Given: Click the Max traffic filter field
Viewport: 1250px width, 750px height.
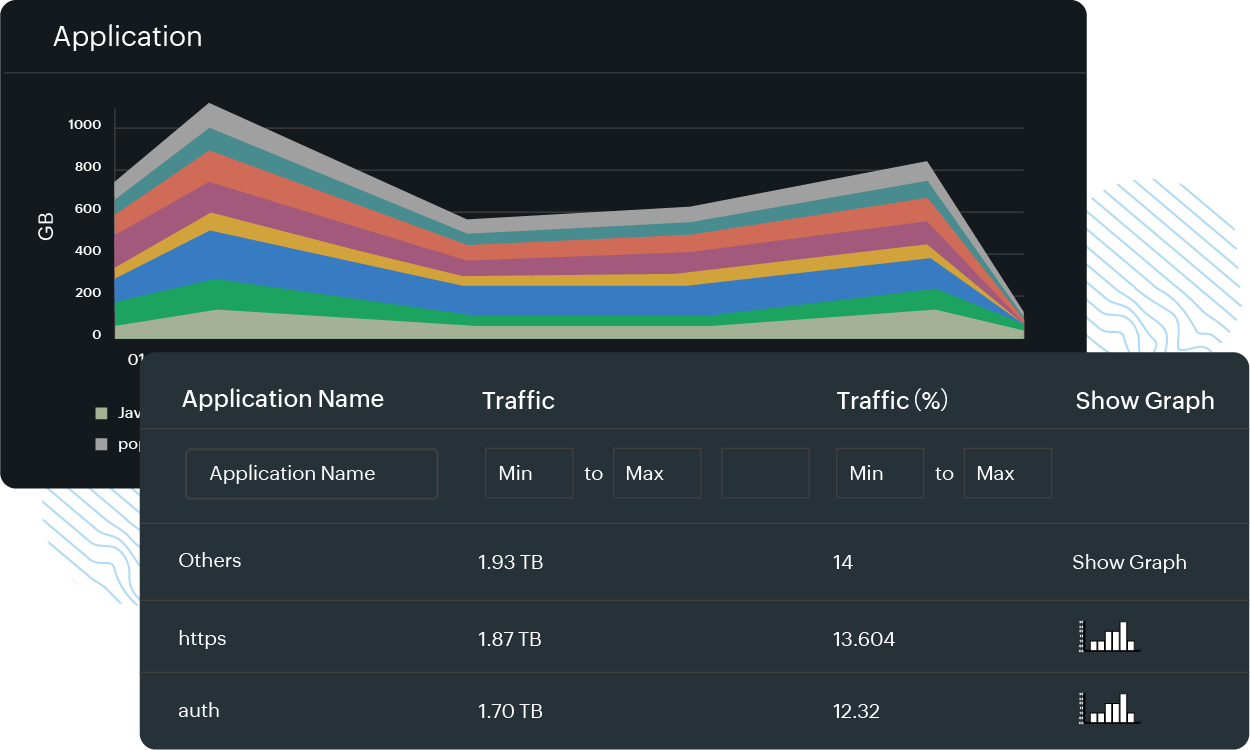Looking at the screenshot, I should point(657,473).
